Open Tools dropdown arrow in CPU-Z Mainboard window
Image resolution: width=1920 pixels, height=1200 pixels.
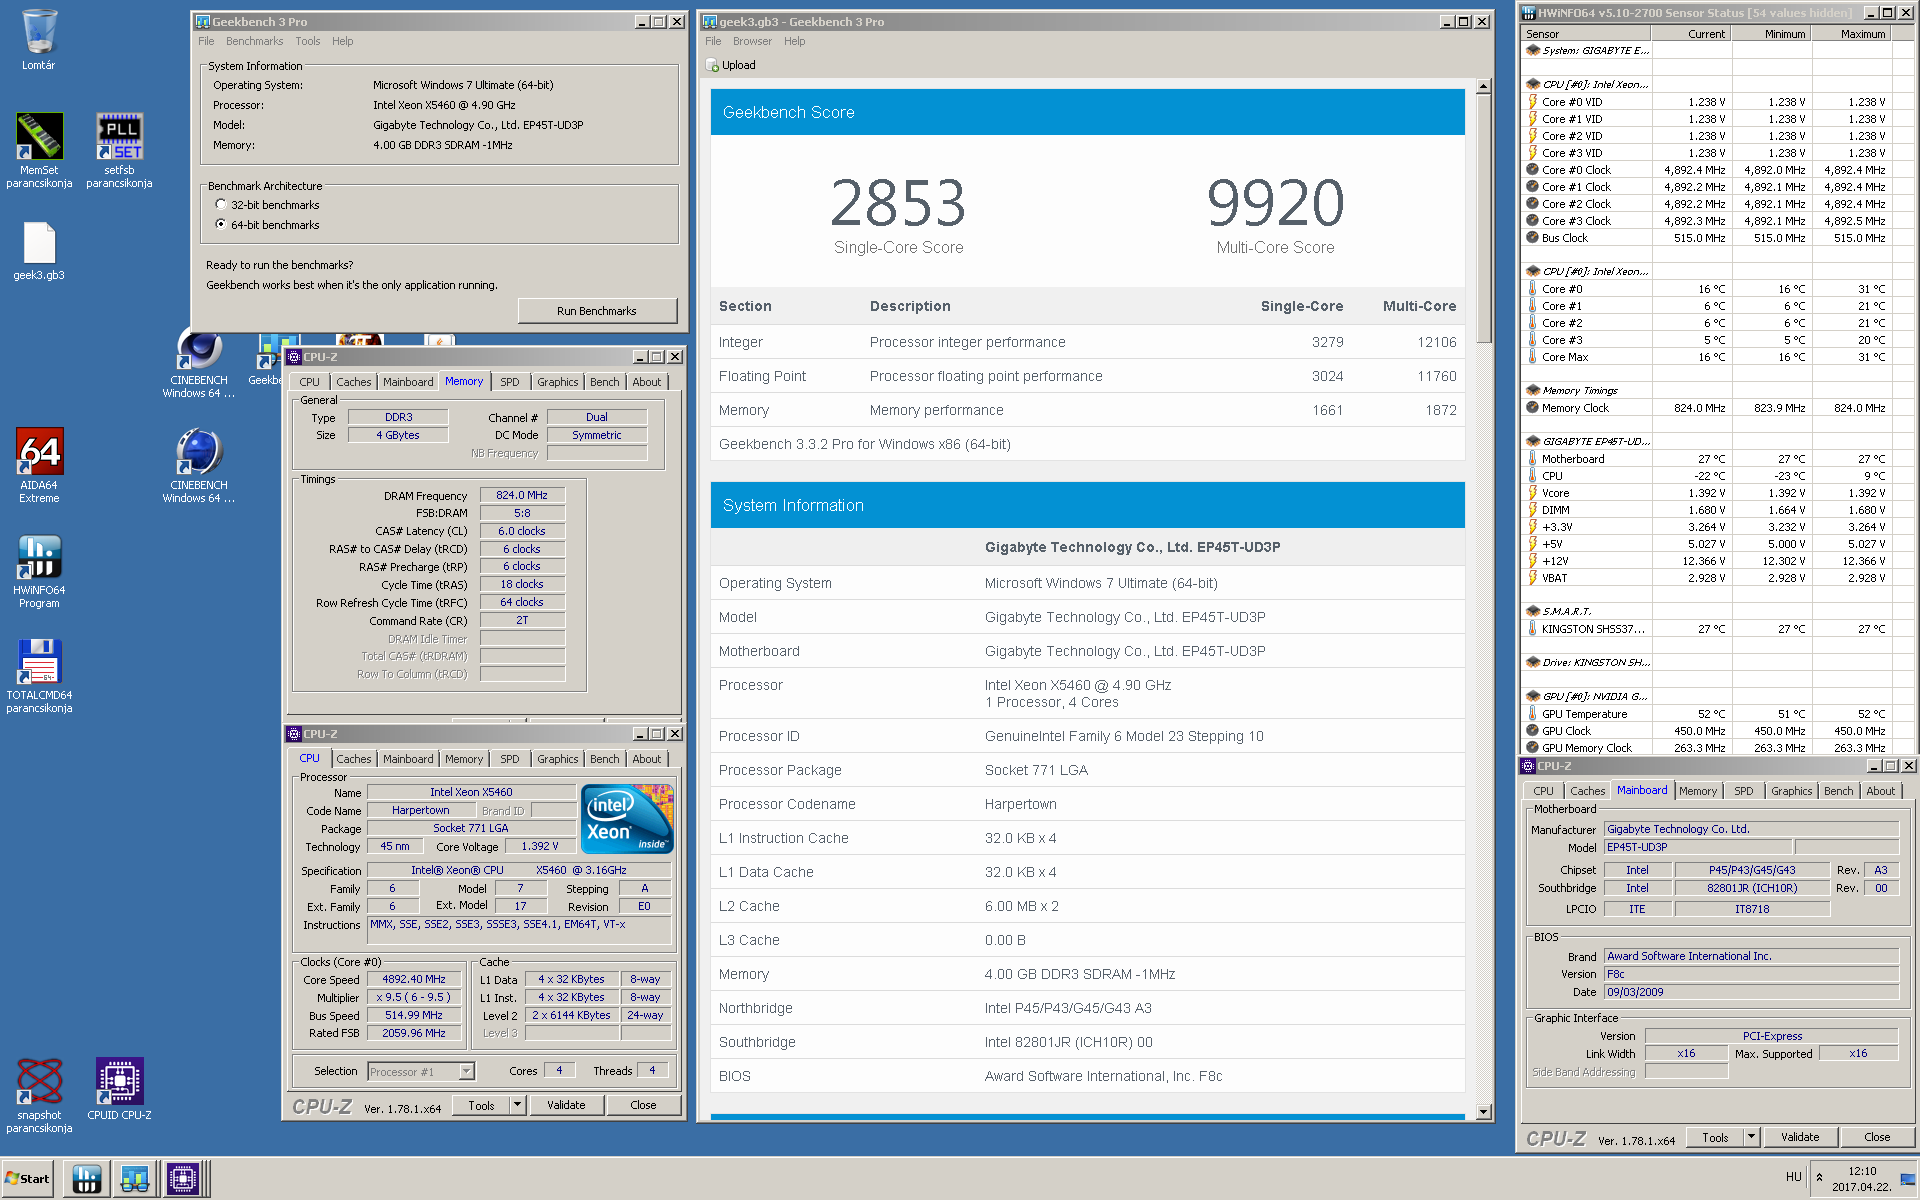click(1751, 1137)
